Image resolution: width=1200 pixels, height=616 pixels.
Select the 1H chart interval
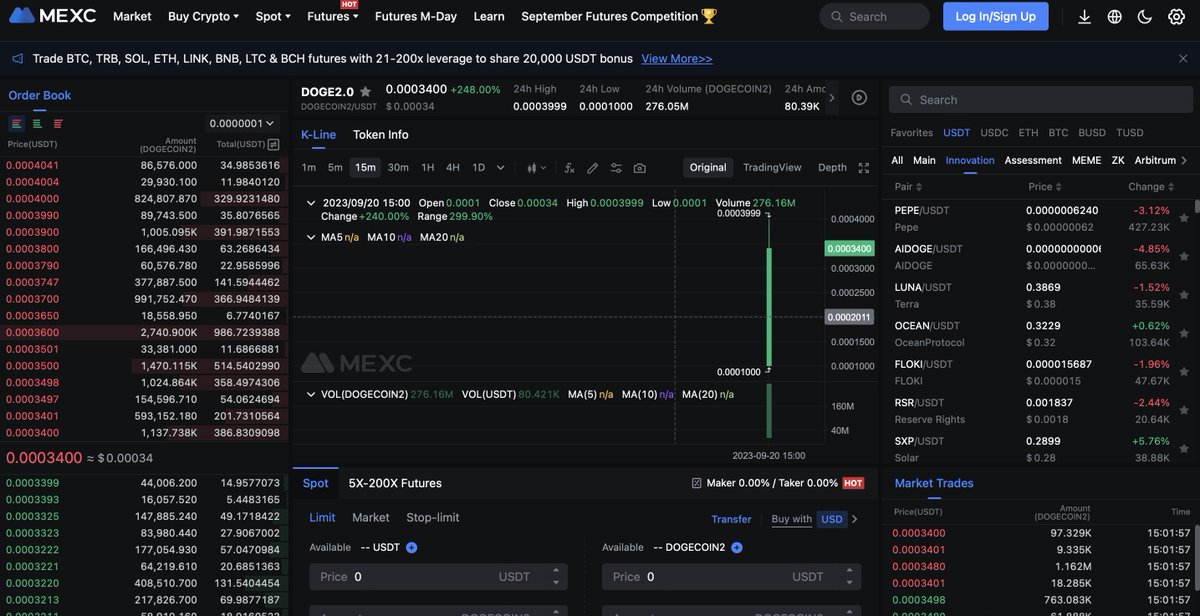pyautogui.click(x=427, y=168)
